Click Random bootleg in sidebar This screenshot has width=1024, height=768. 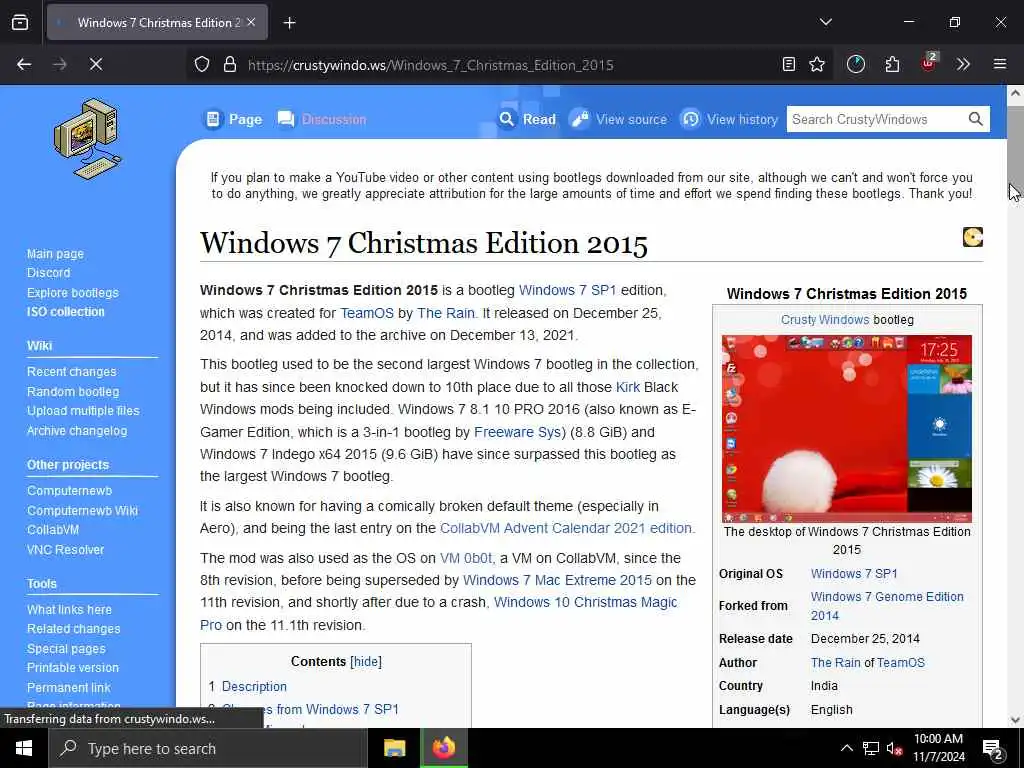[x=72, y=391]
